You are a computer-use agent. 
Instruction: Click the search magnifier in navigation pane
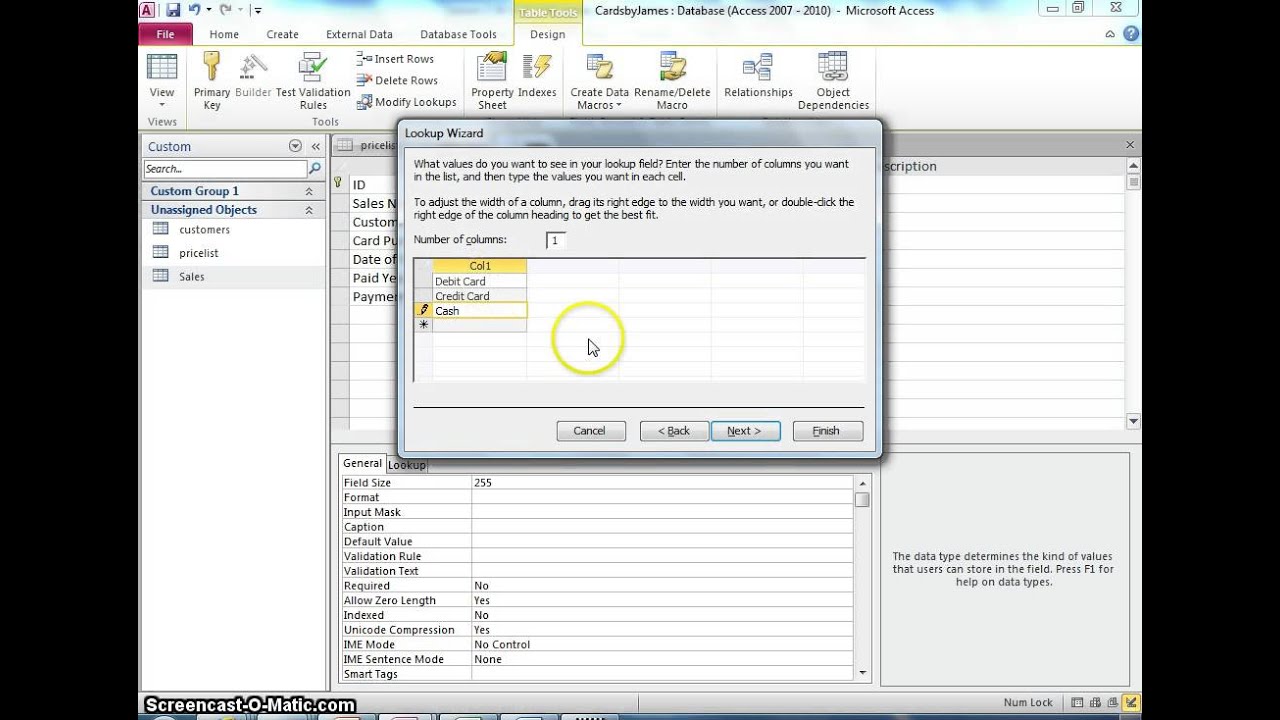tap(315, 168)
